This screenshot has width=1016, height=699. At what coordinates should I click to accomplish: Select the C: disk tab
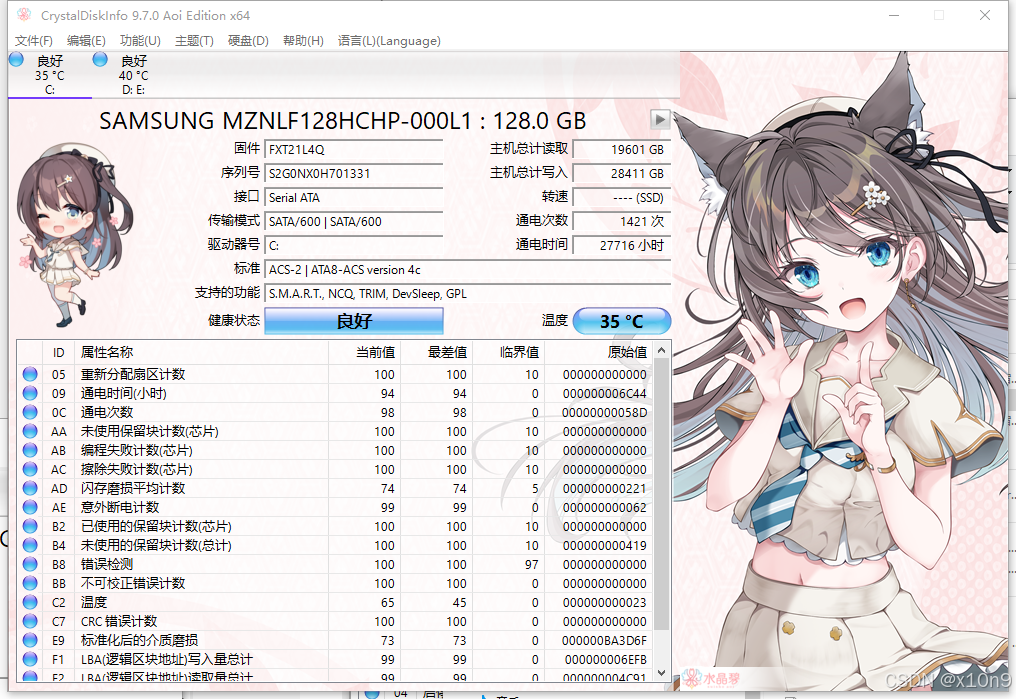[50, 74]
